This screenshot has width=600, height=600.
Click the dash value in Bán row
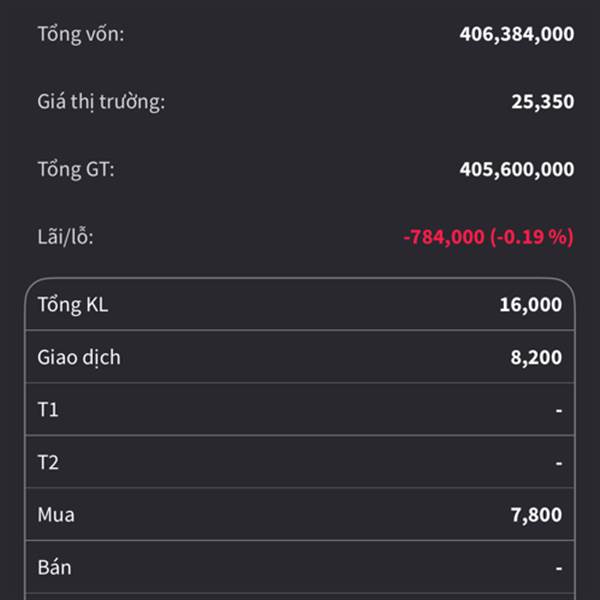[558, 568]
